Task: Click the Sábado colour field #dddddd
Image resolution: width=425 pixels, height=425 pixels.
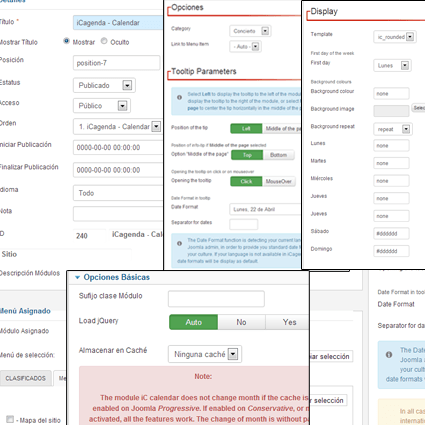Action: click(x=391, y=234)
